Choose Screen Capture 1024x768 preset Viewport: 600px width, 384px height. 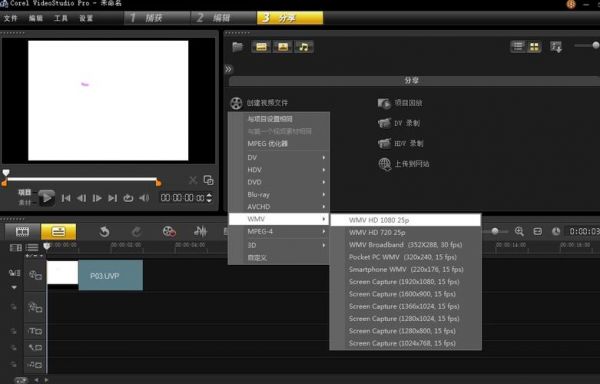tap(405, 343)
